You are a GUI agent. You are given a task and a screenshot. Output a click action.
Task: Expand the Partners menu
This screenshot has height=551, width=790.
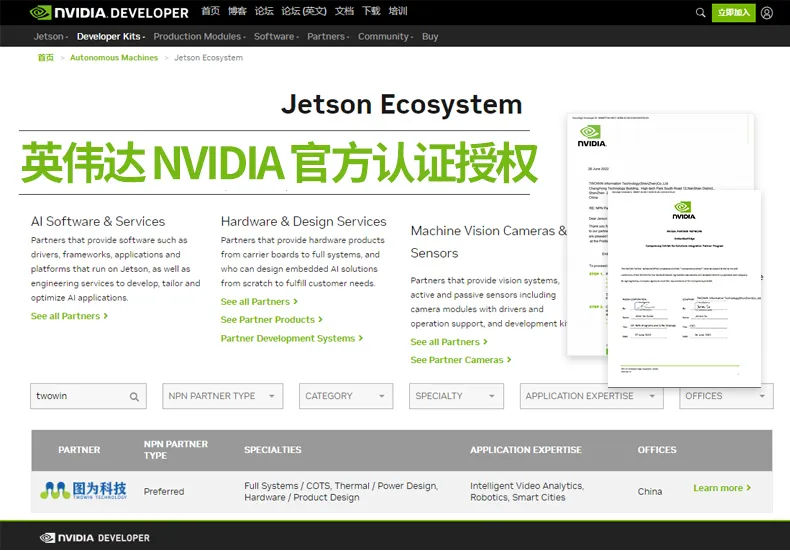328,36
